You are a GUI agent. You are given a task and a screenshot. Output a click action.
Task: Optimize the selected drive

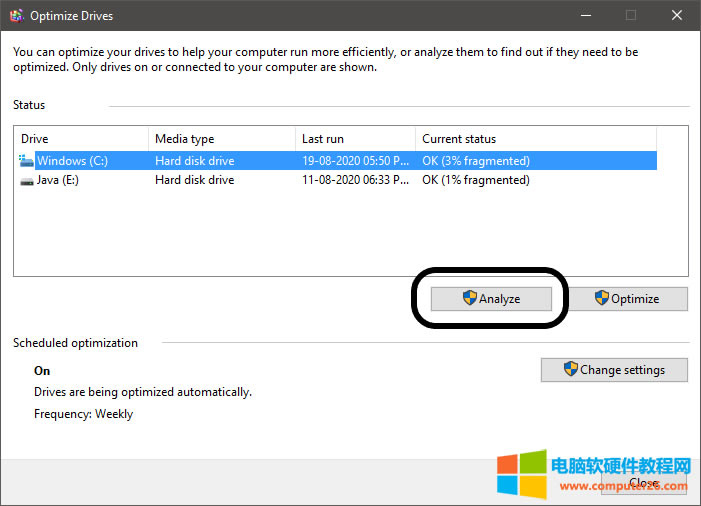tap(629, 299)
